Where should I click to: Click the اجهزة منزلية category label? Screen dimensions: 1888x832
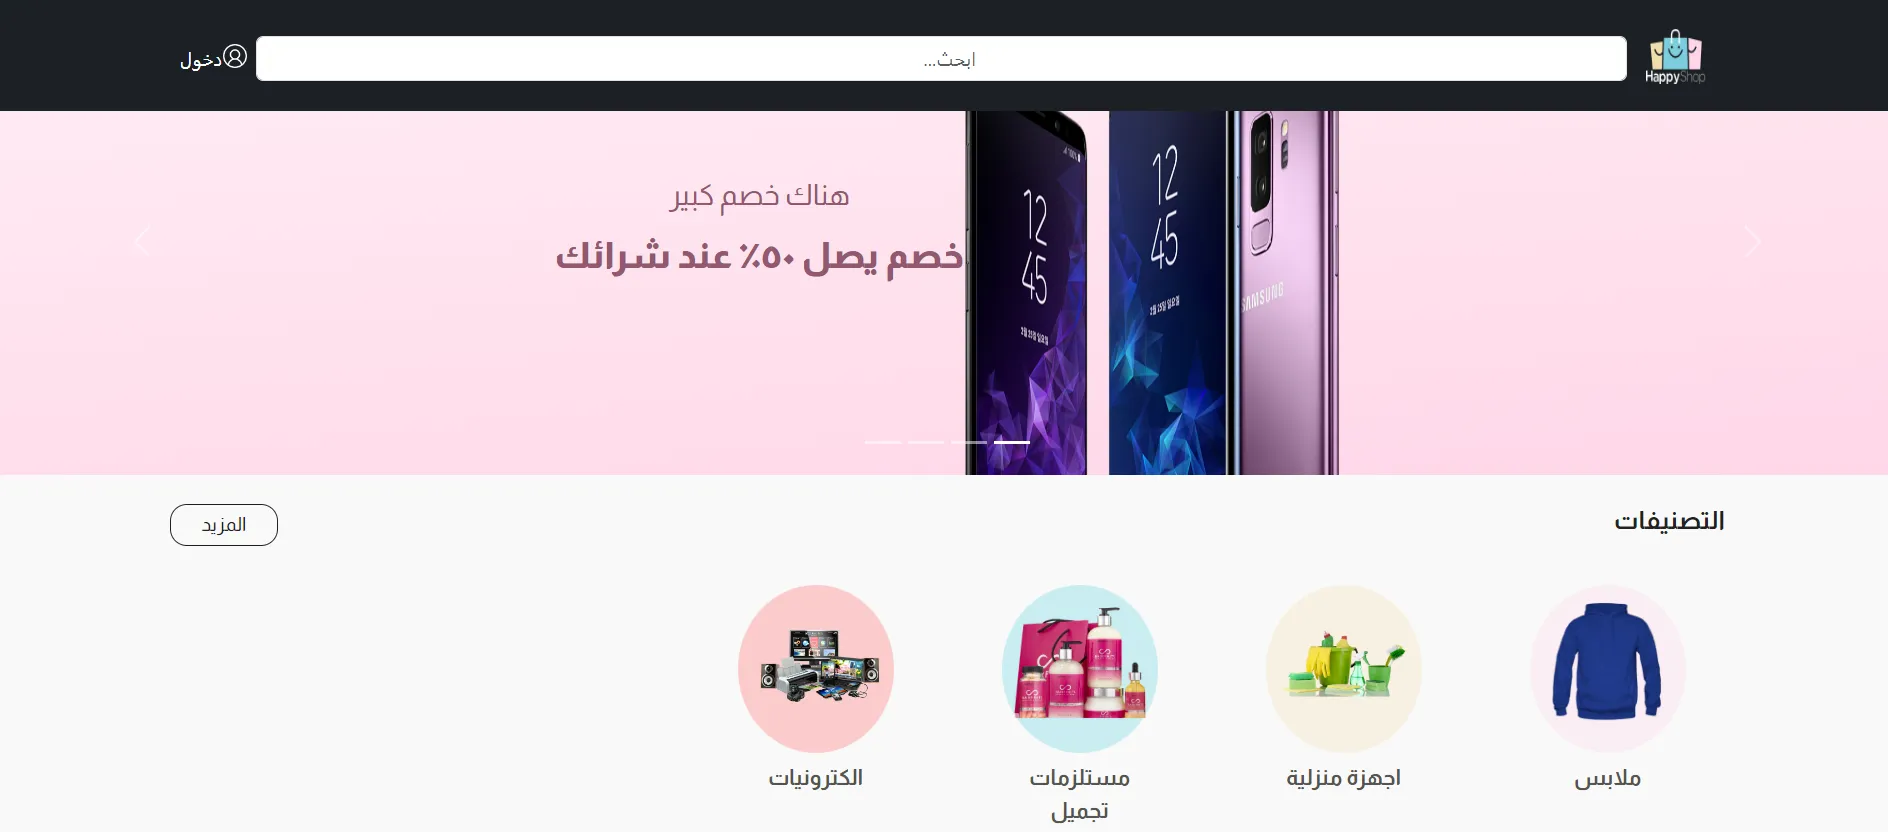click(1344, 778)
